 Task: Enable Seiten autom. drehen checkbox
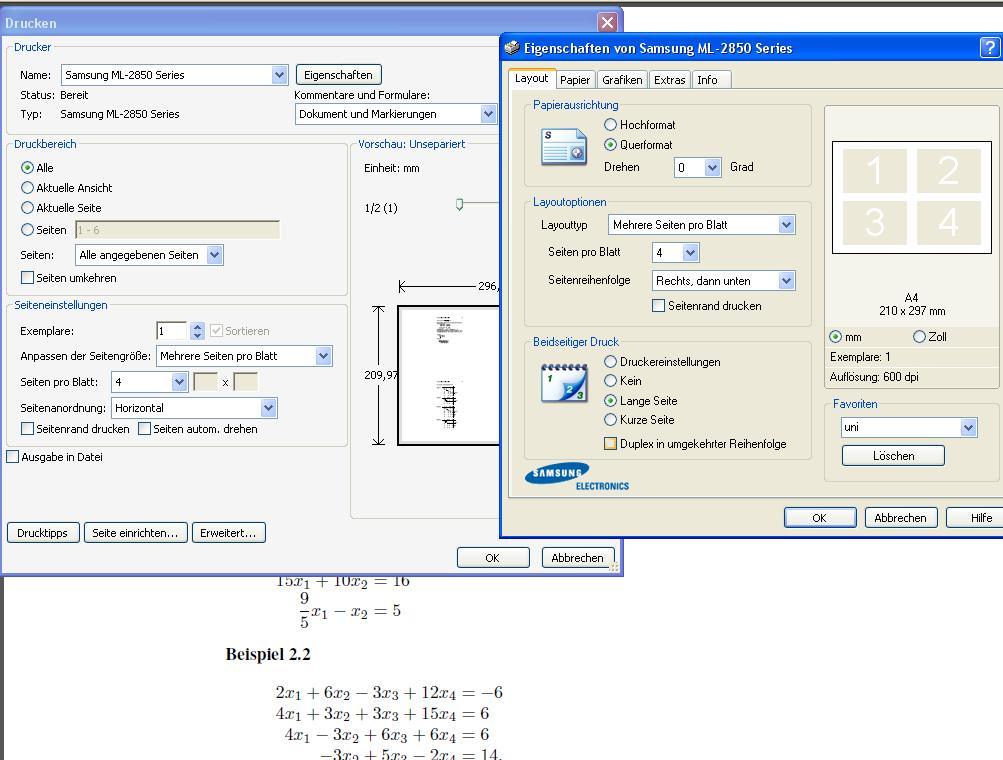click(145, 429)
